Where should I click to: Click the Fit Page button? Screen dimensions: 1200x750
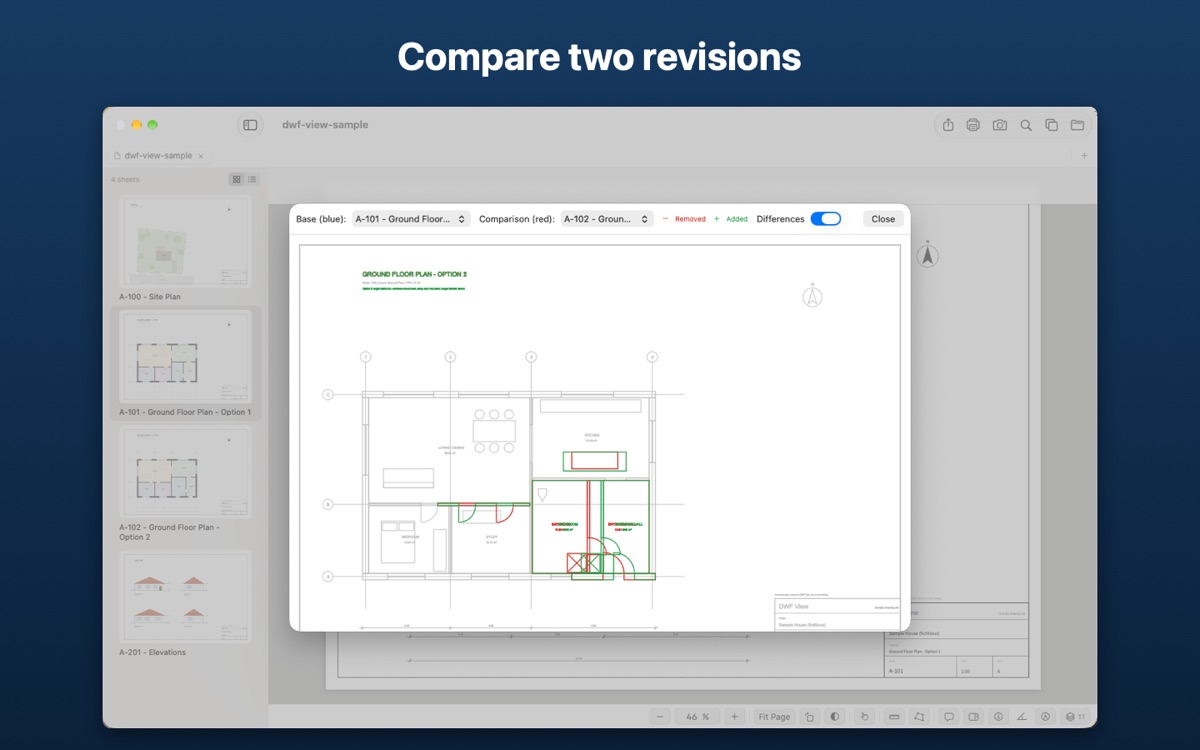[x=774, y=716]
